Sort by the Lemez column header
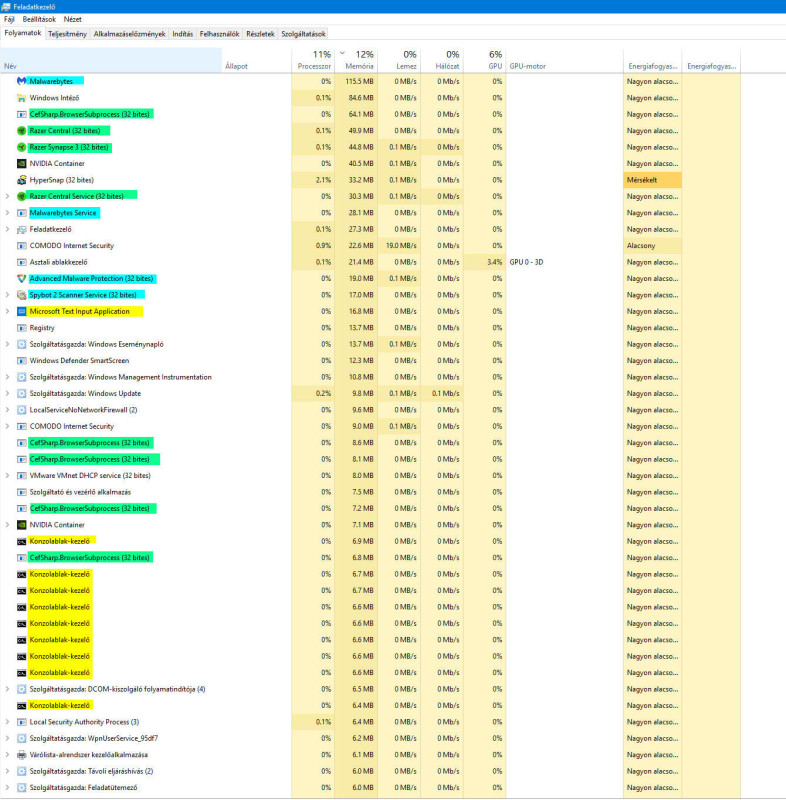 point(399,60)
